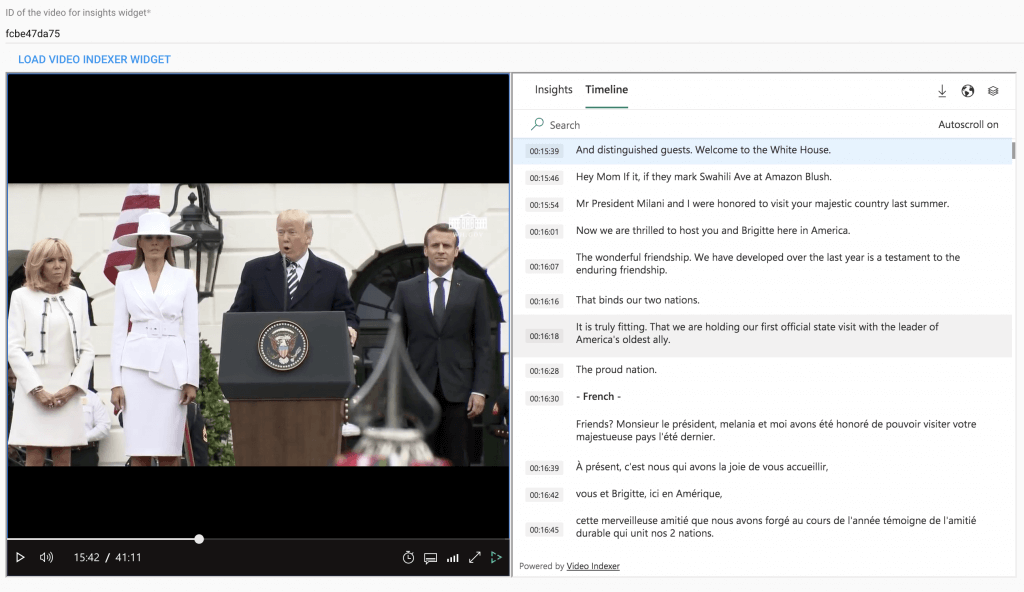The width and height of the screenshot is (1024, 592).
Task: Open the view layers icon
Action: coord(993,91)
